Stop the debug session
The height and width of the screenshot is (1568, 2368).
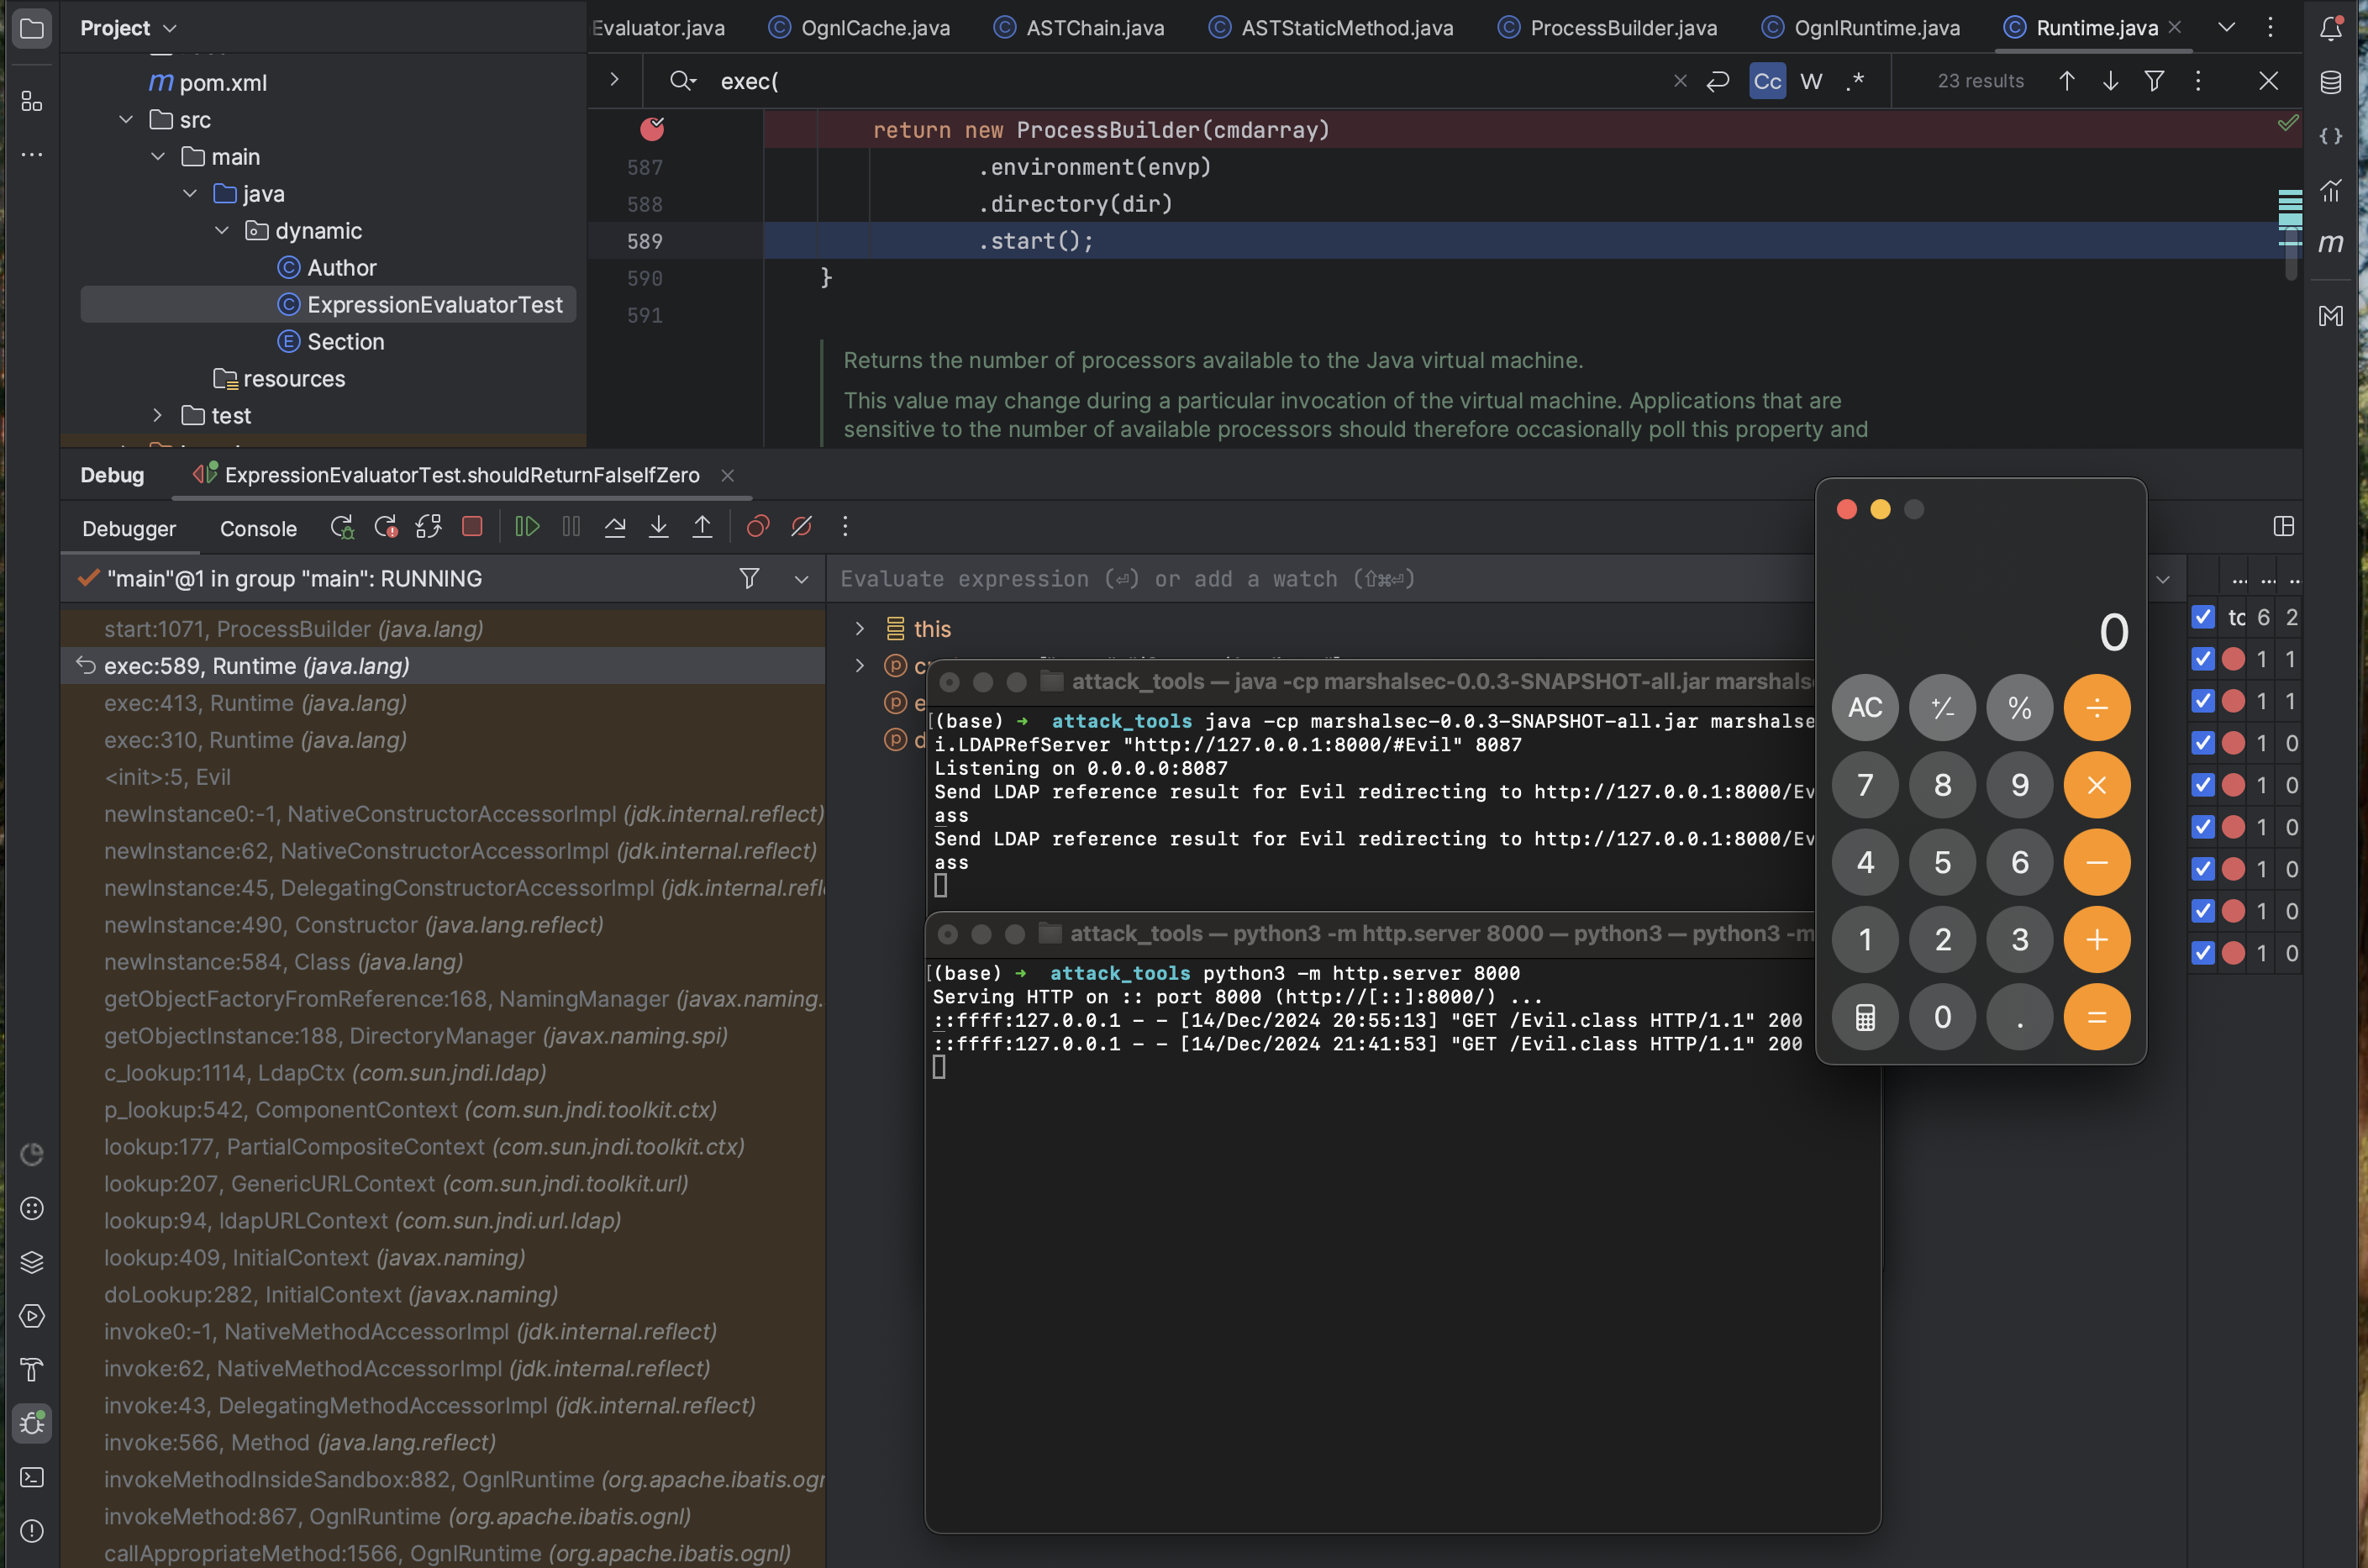(472, 527)
